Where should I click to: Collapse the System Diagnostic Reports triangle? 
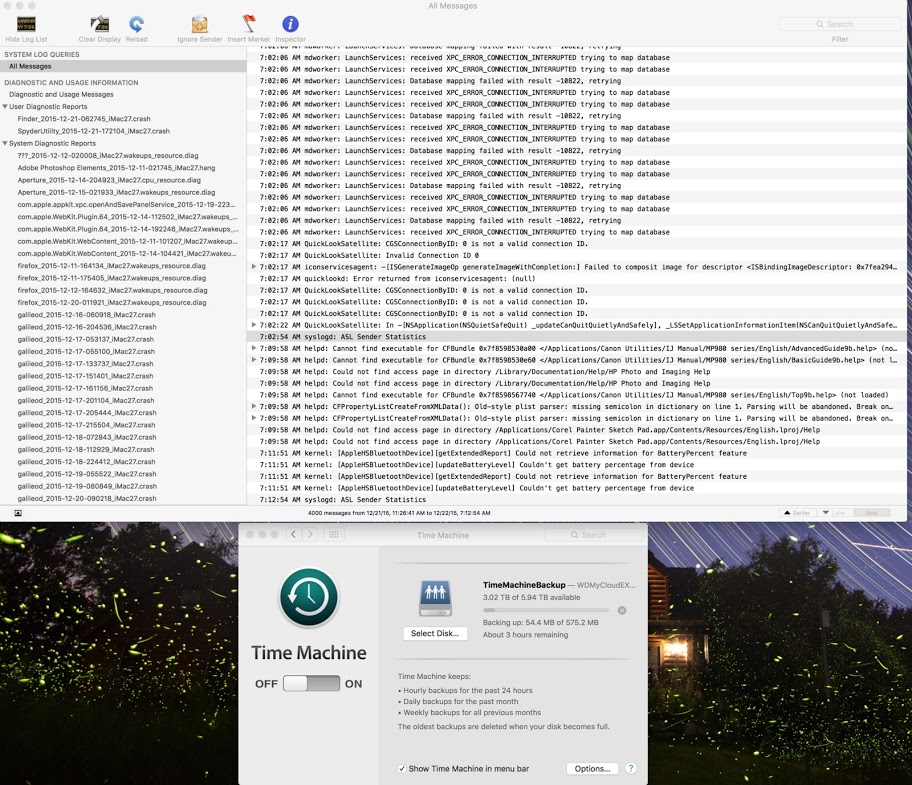pyautogui.click(x=5, y=143)
